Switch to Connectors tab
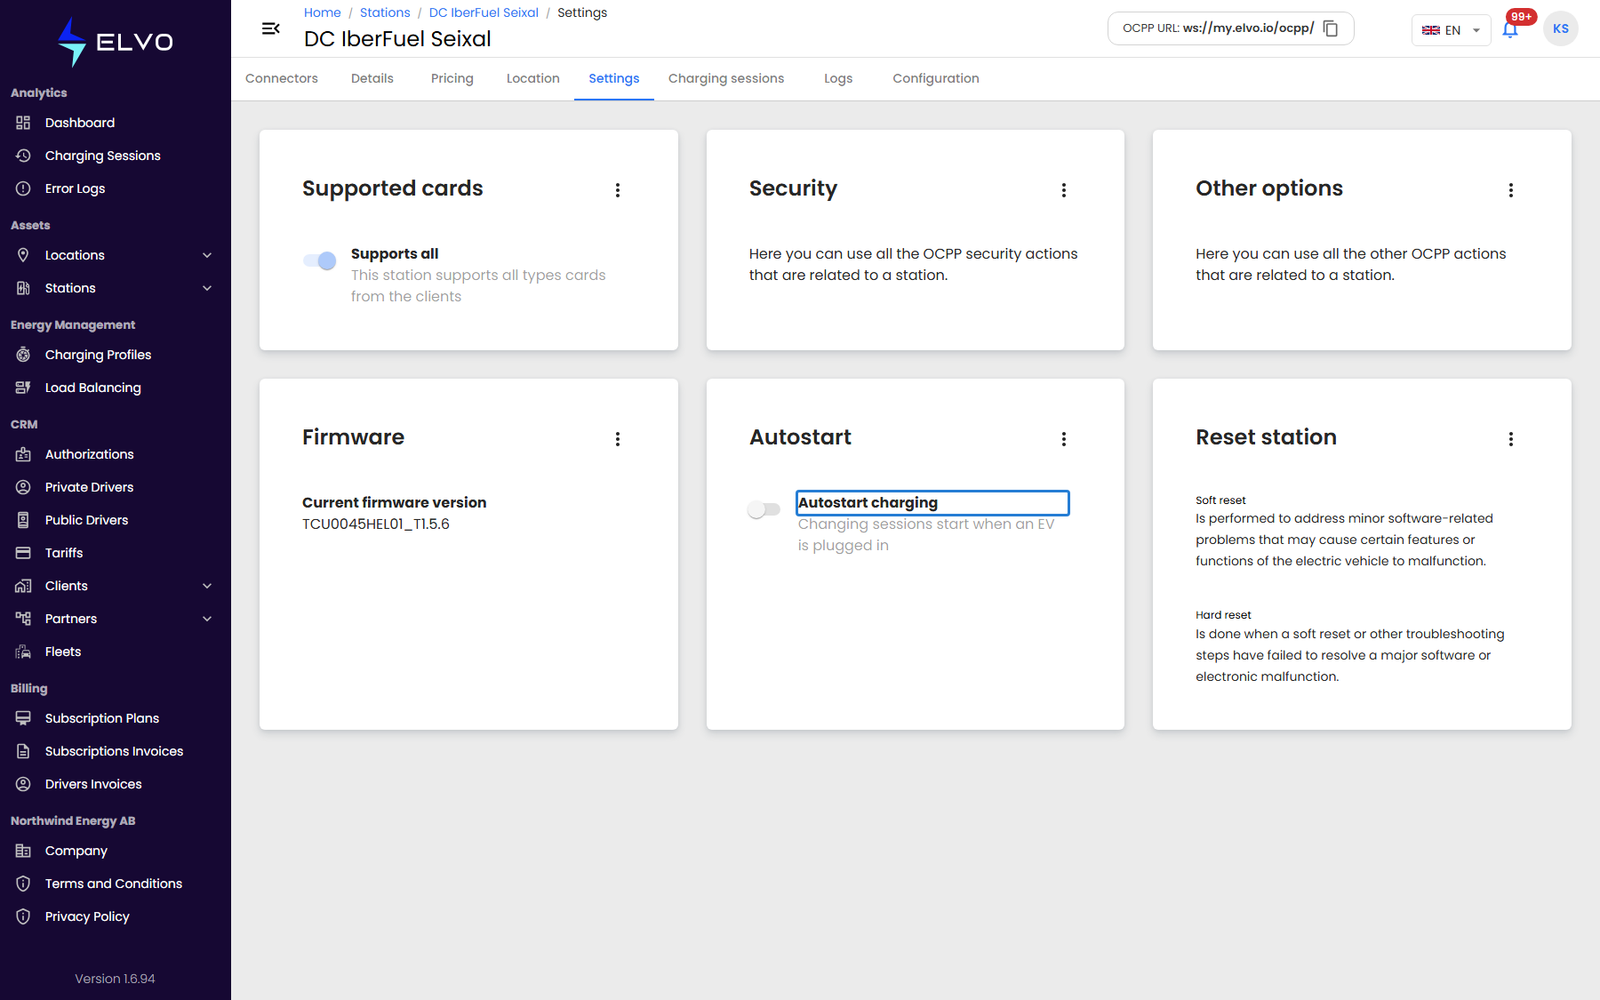Screen dimensions: 1600x1000 tap(282, 79)
